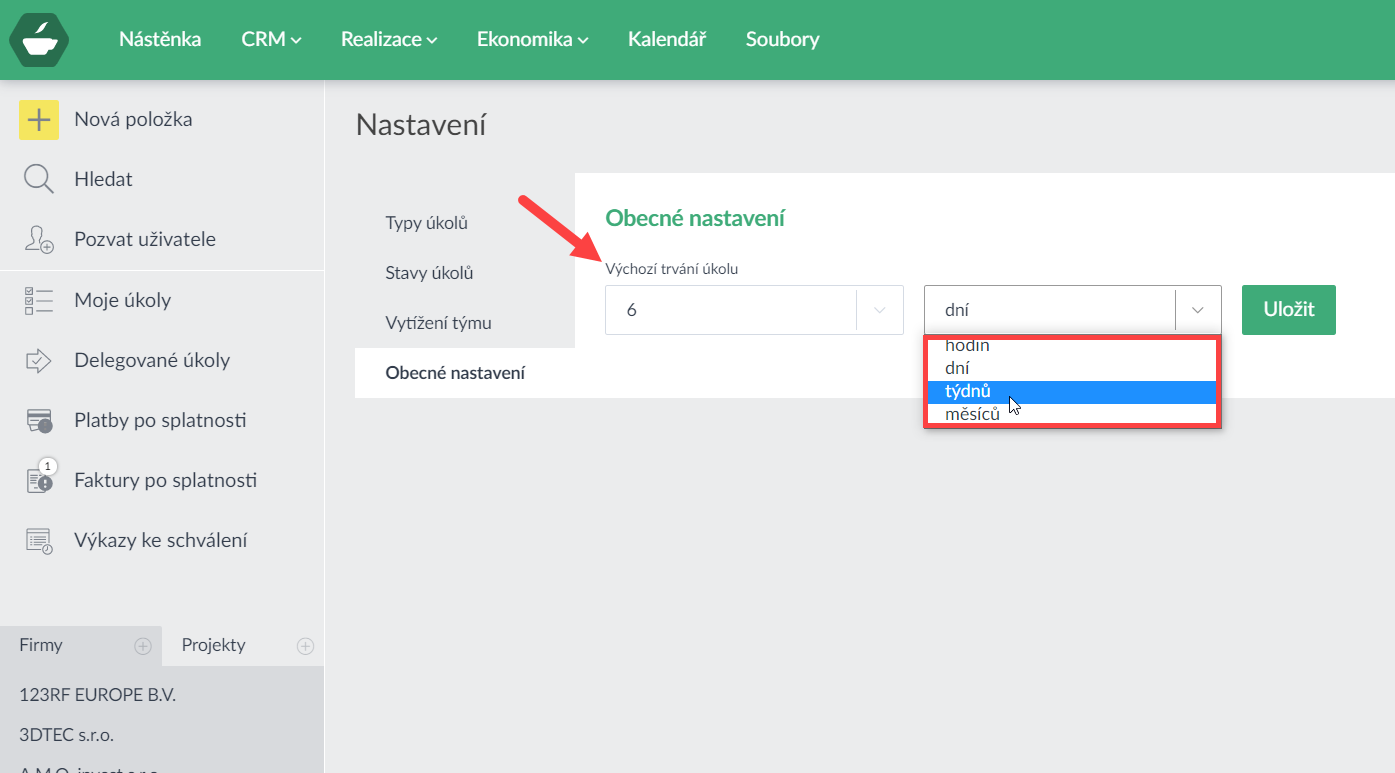
Task: Add a new project with Projekty plus
Action: tap(306, 646)
